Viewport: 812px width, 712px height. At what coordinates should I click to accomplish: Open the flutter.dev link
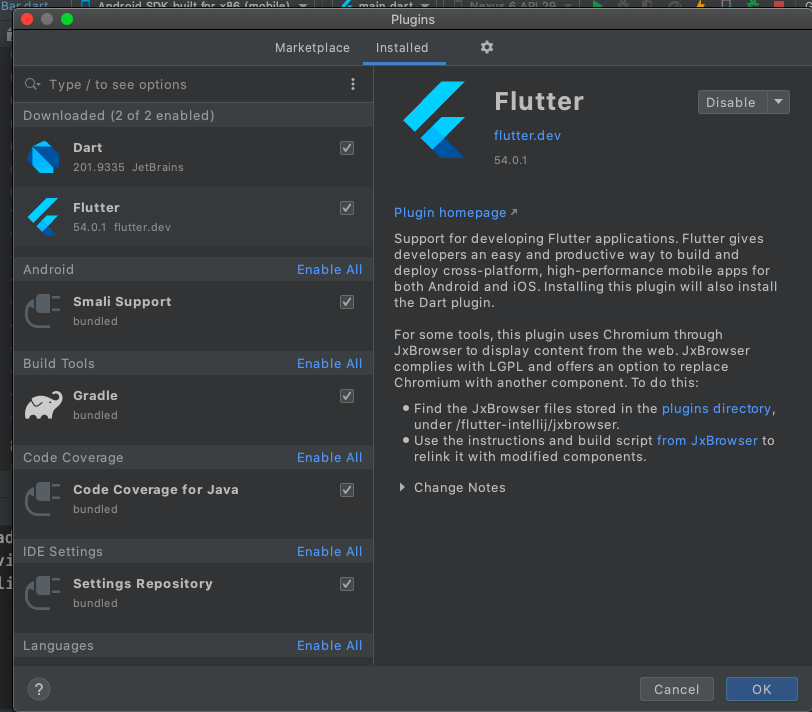[x=527, y=136]
